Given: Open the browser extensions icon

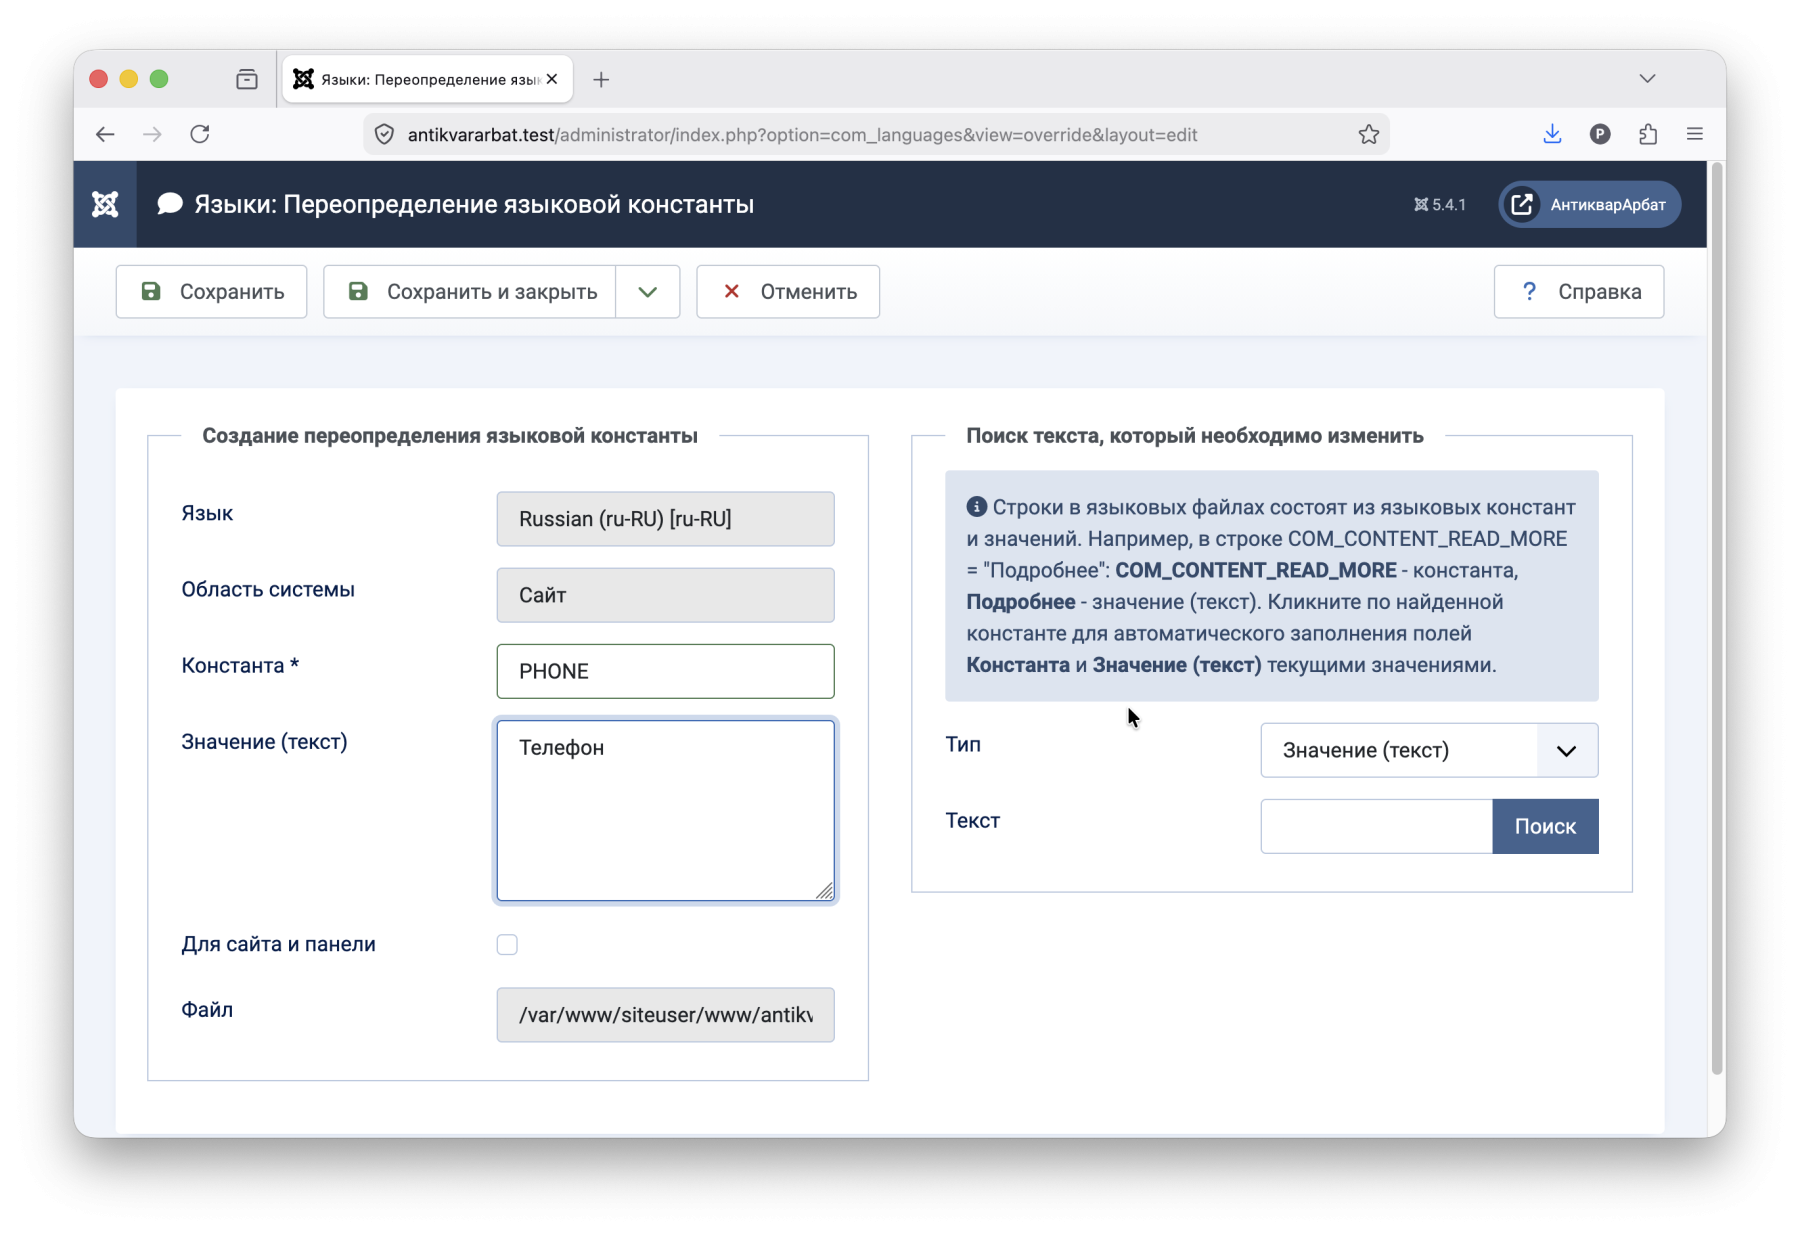Looking at the screenshot, I should [1647, 134].
